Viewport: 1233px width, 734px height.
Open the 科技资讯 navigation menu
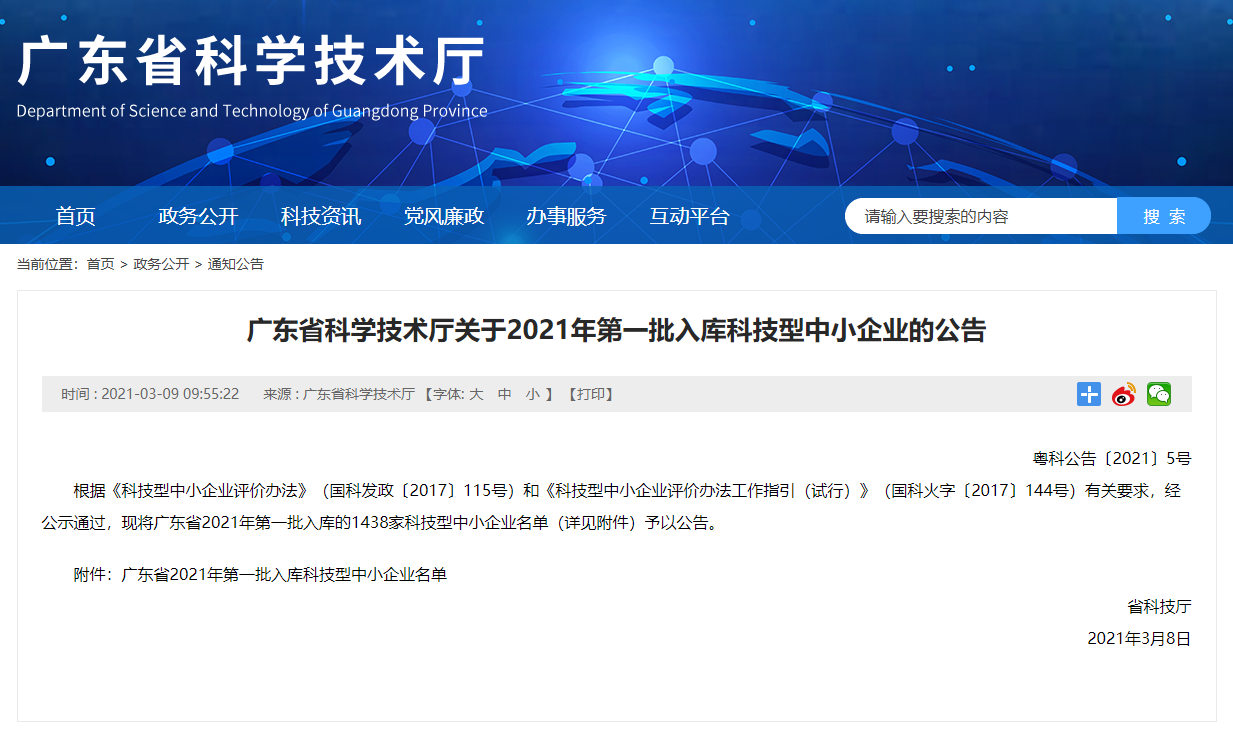click(x=320, y=215)
